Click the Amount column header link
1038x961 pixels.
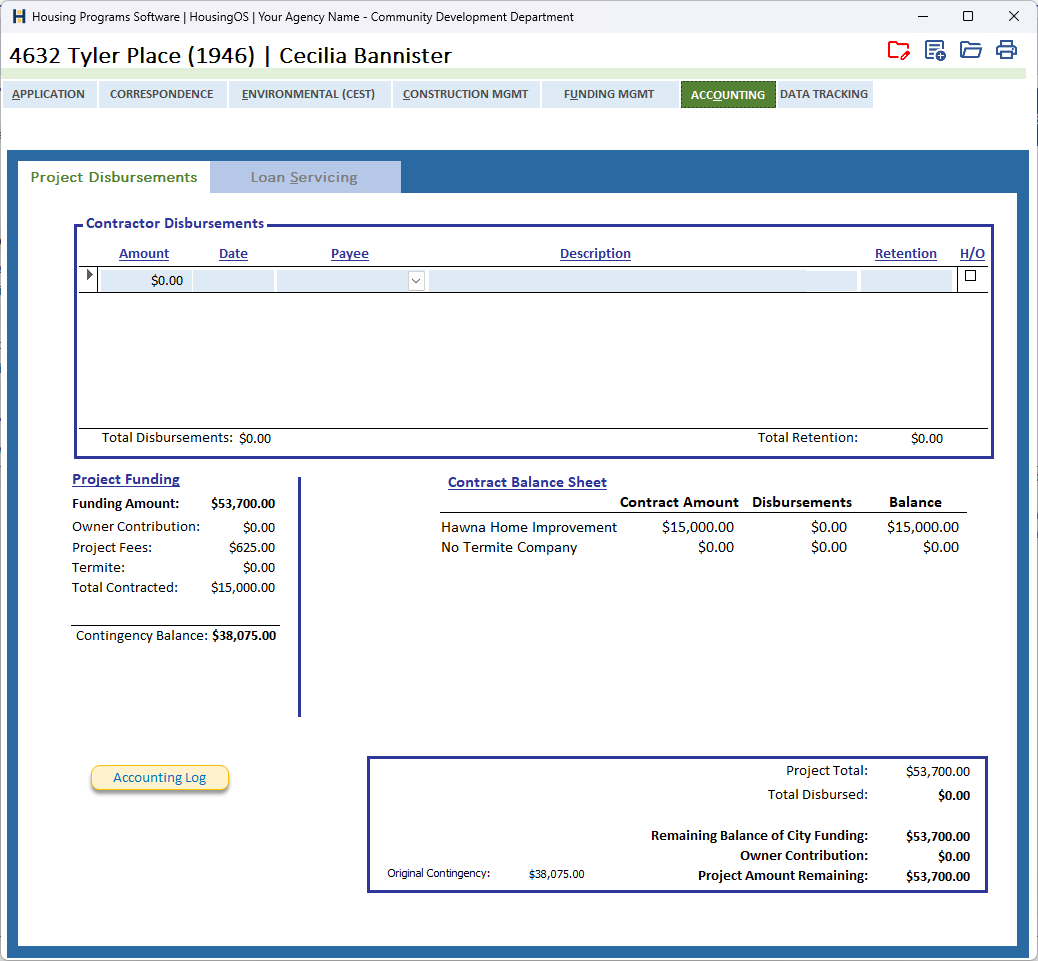point(144,253)
